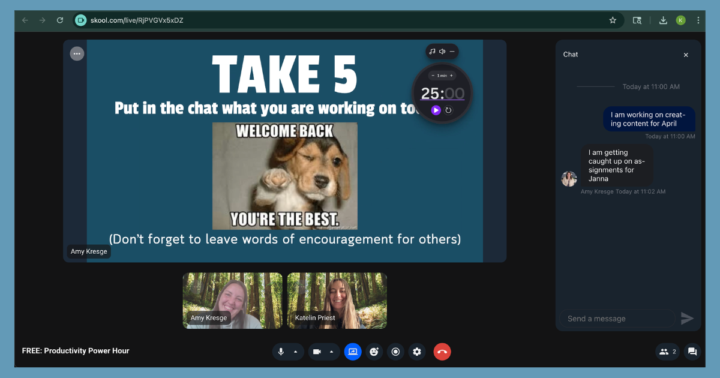Viewport: 720px width, 378px height.
Task: Open emoji reactions picker
Action: coord(374,352)
